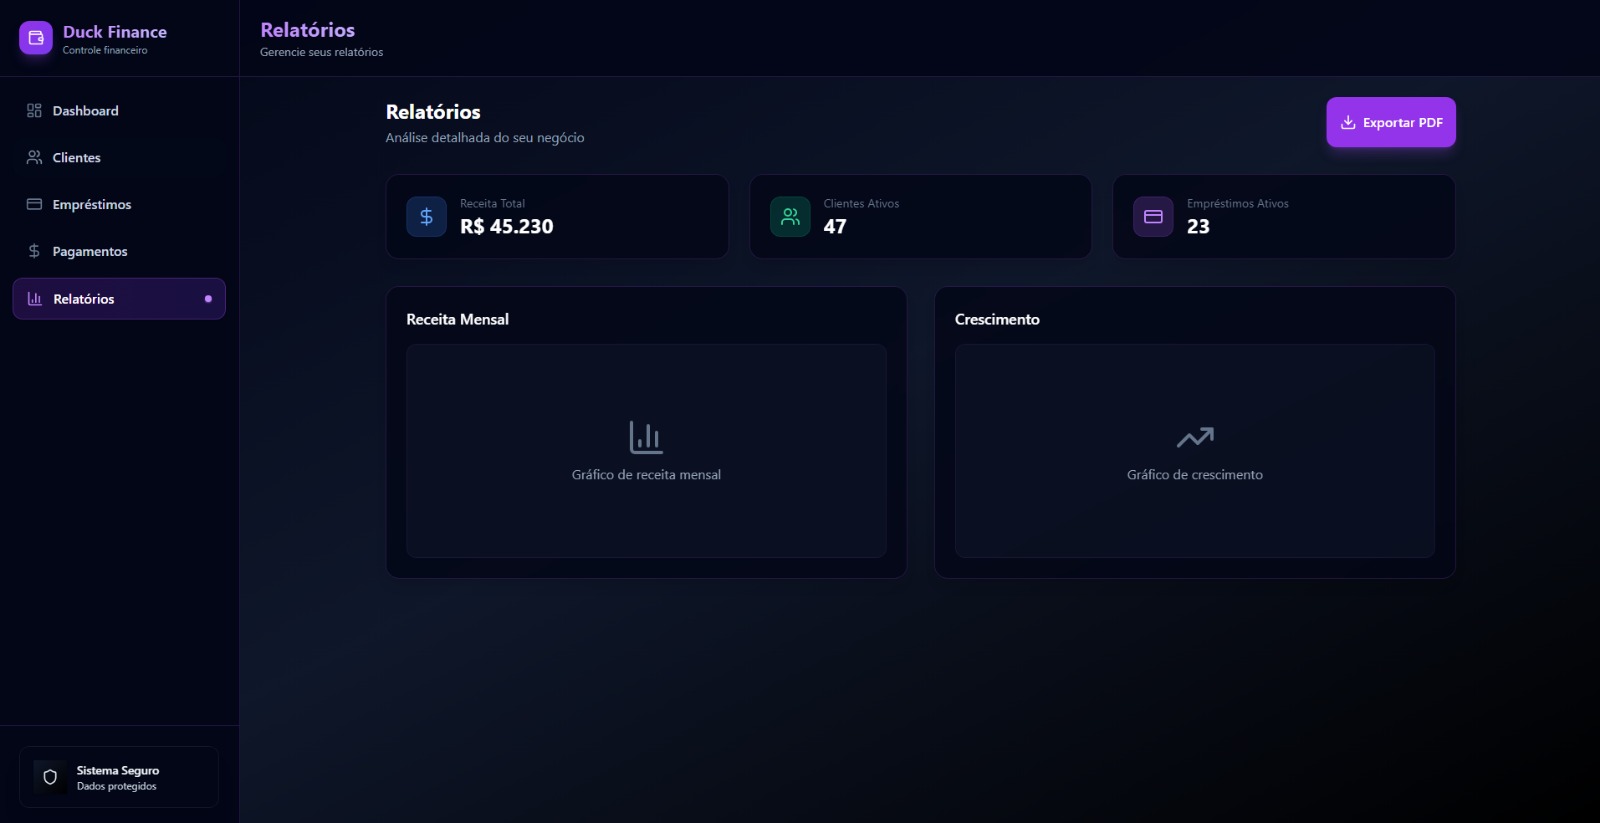The image size is (1600, 823).
Task: Click the download icon on Exportar PDF
Action: pyautogui.click(x=1348, y=122)
